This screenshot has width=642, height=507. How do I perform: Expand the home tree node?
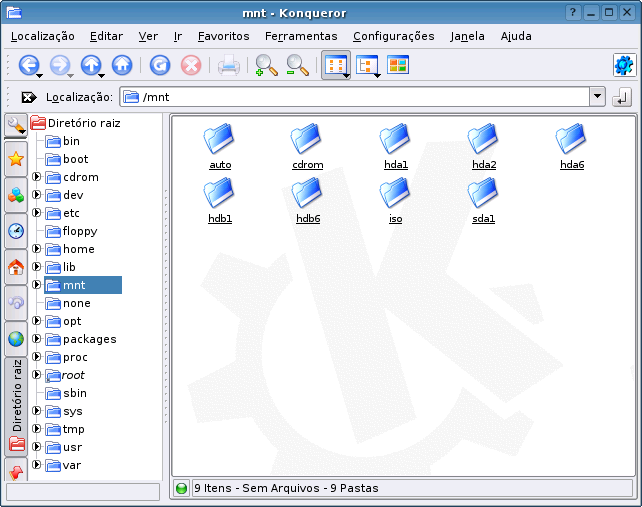[x=36, y=249]
